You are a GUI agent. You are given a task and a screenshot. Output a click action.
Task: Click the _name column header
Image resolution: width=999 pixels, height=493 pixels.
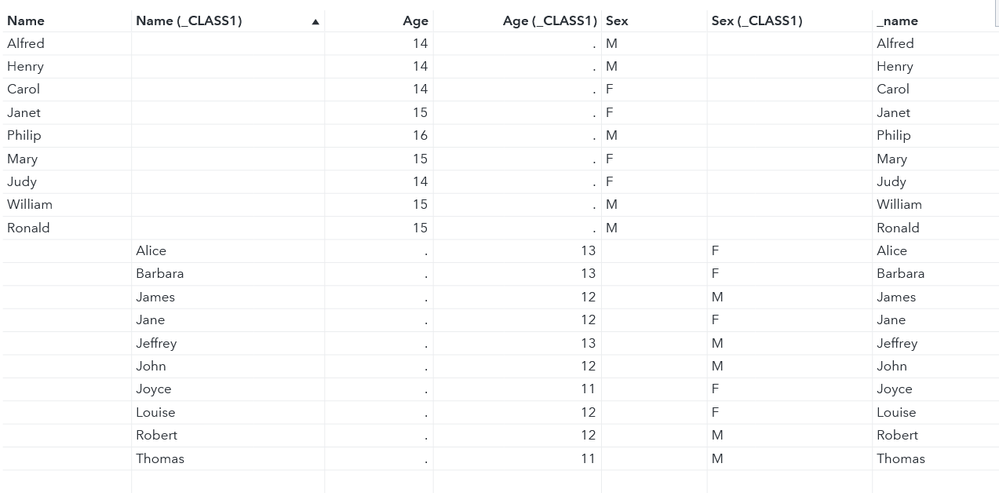[897, 21]
